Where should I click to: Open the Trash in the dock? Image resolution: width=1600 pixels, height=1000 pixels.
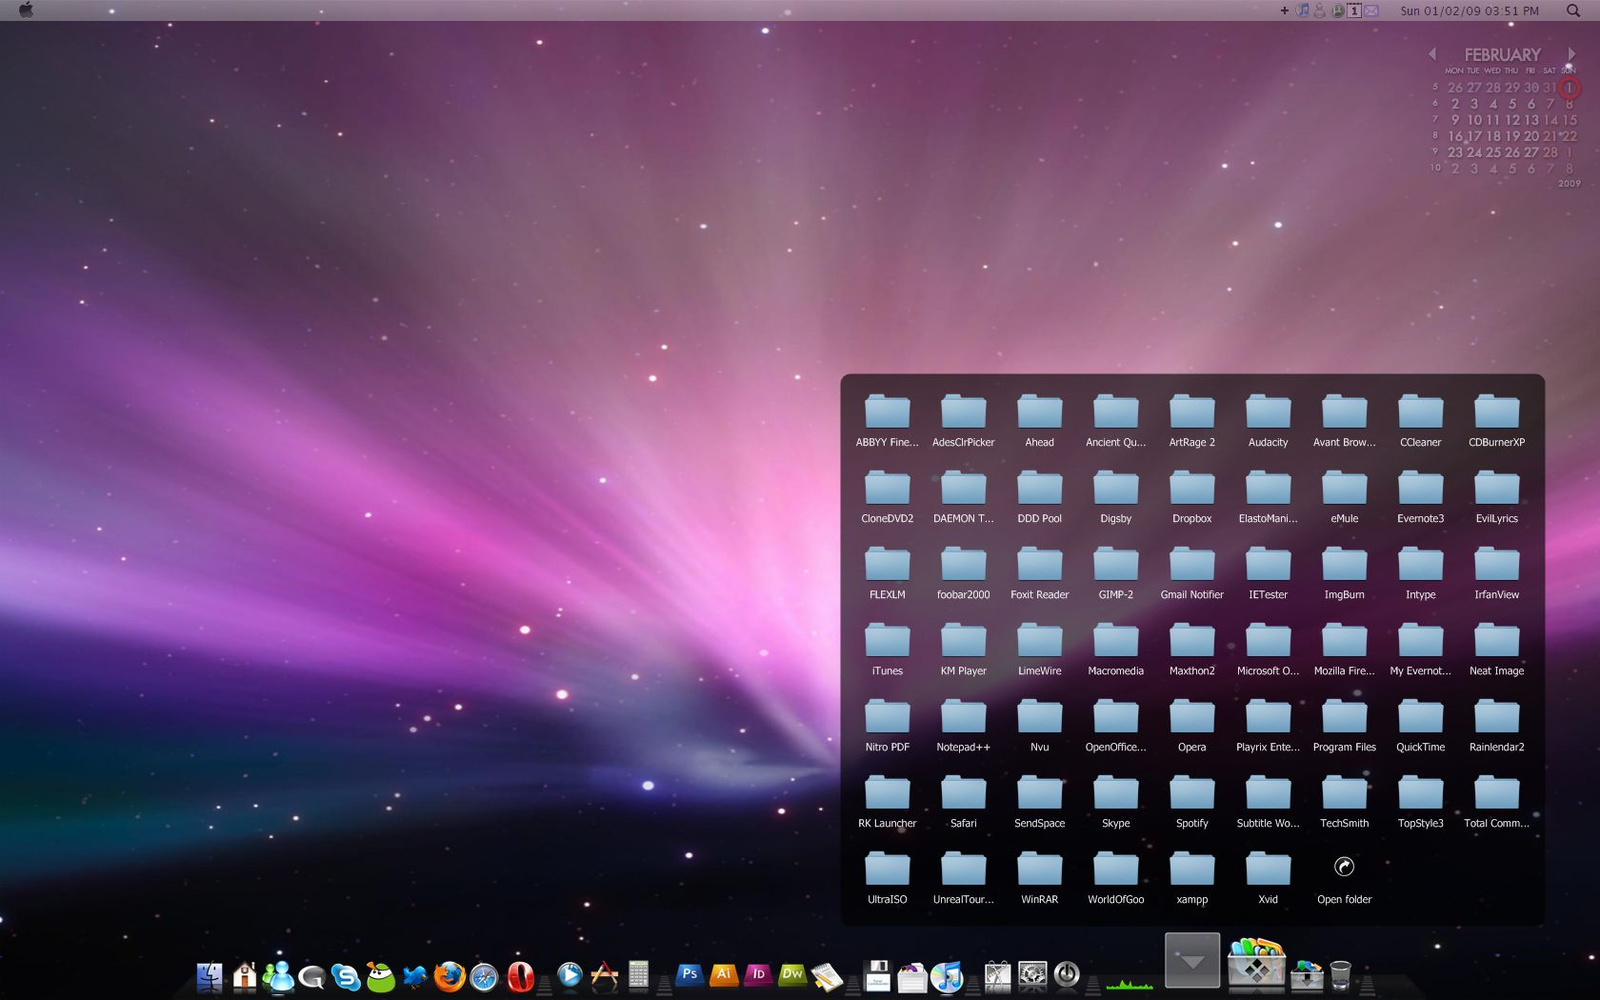(x=1341, y=975)
